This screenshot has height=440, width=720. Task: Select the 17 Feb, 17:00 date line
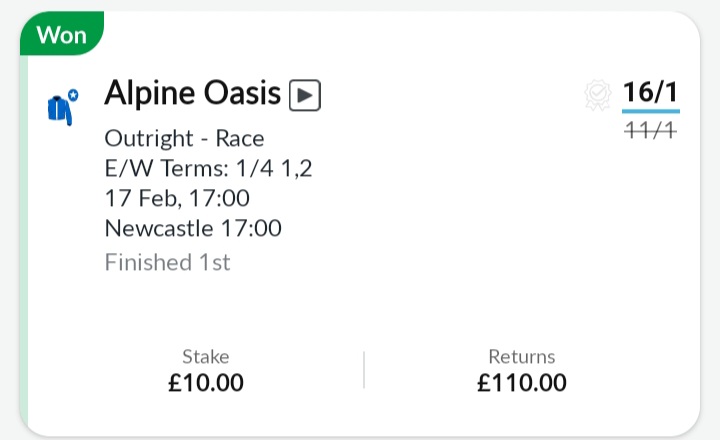point(177,198)
